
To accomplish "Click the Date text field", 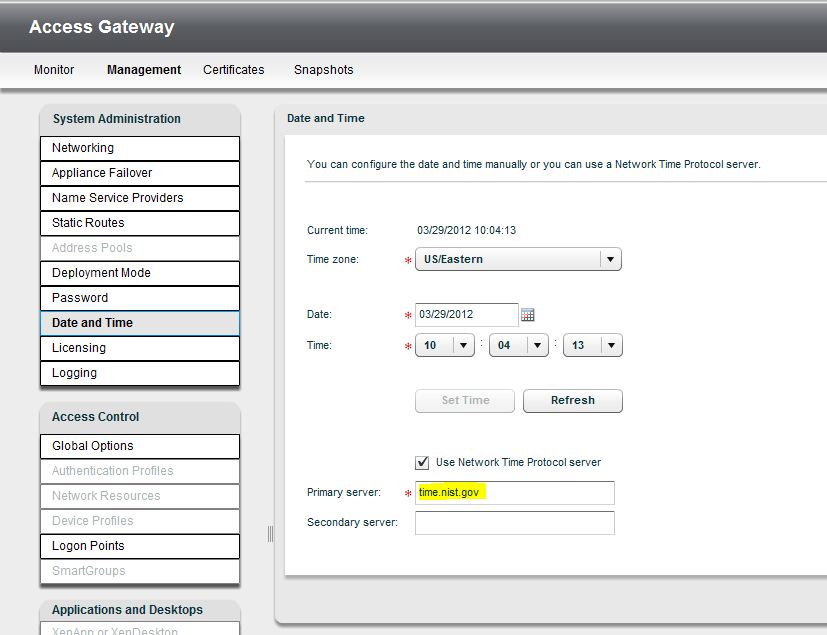I will pyautogui.click(x=466, y=314).
